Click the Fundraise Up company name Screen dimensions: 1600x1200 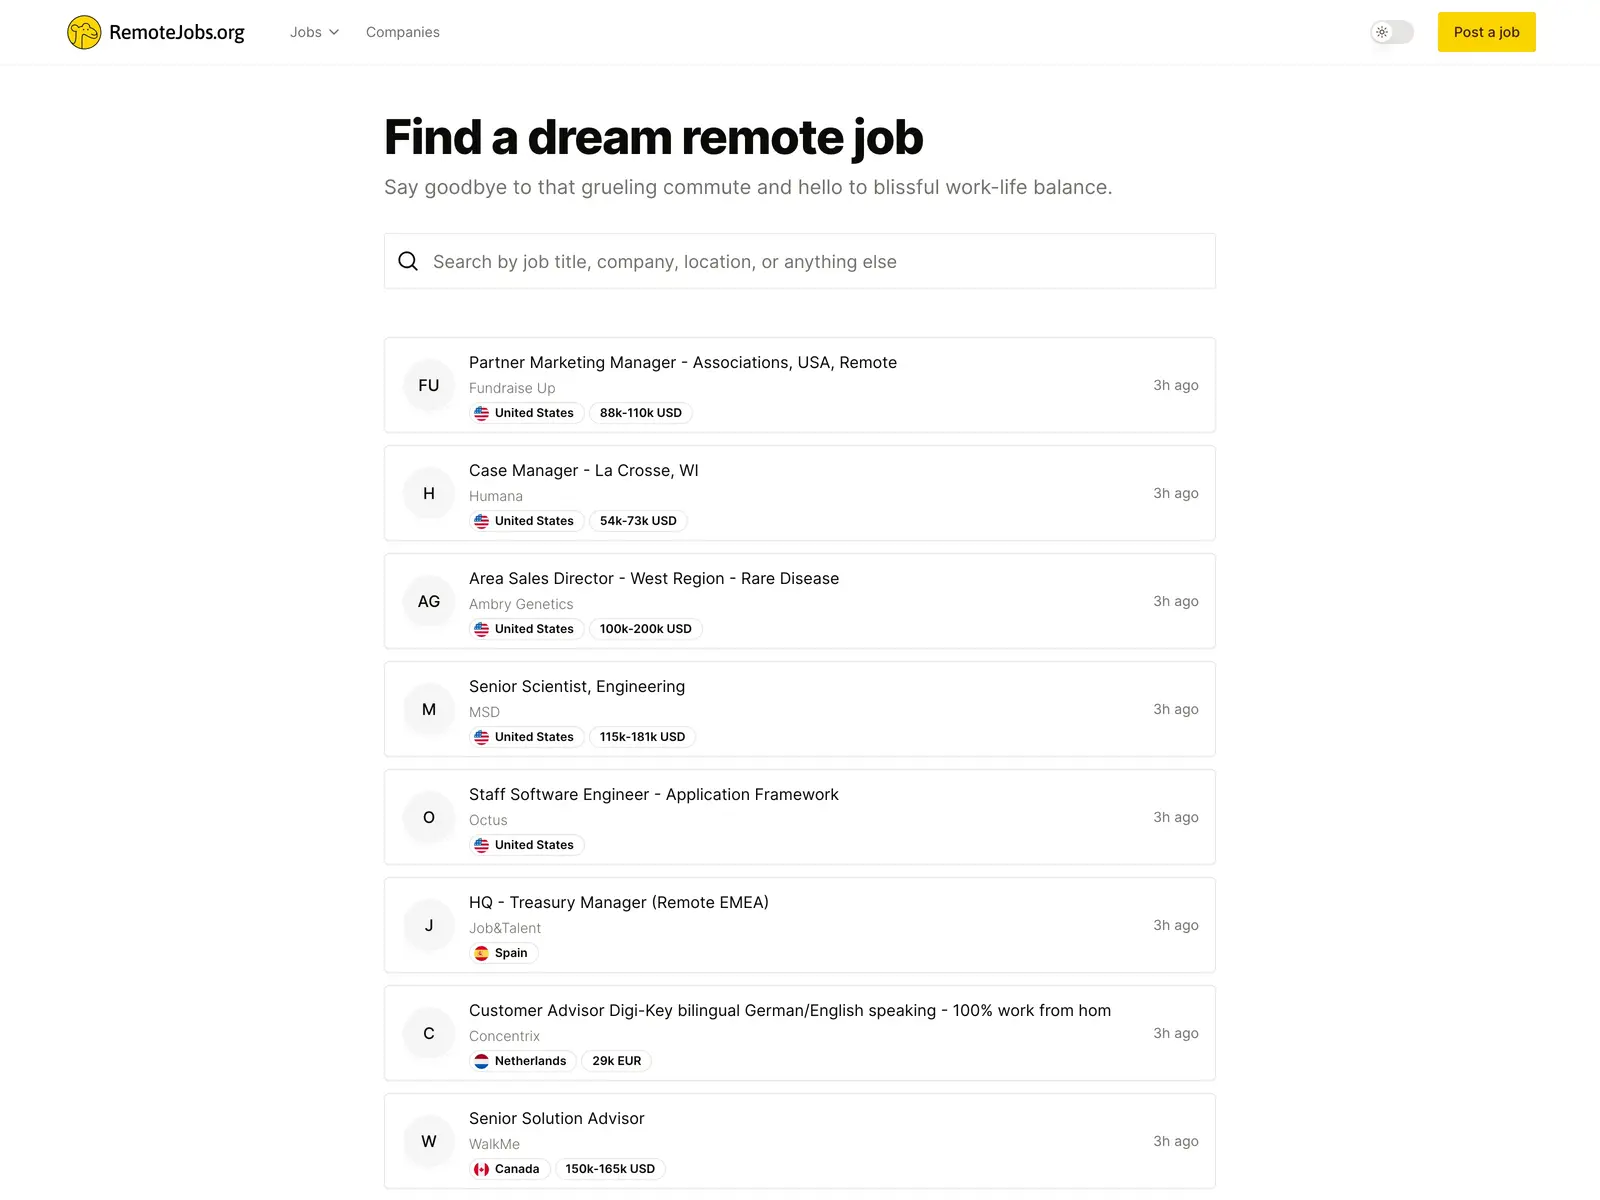(x=512, y=388)
